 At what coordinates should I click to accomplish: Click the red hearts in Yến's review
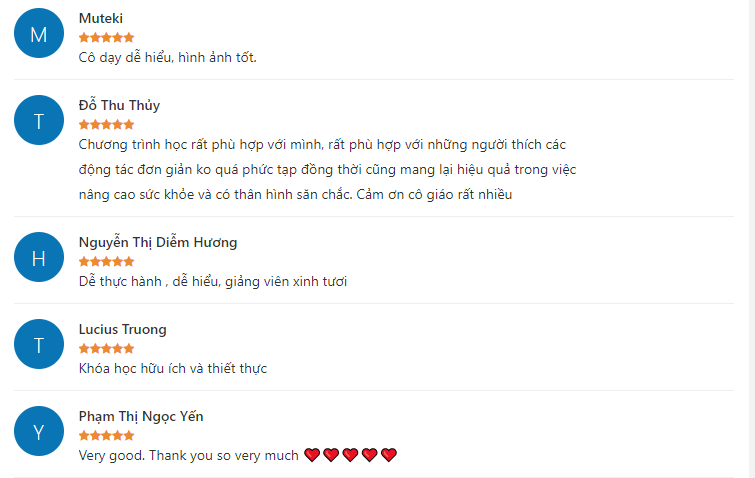tap(351, 455)
